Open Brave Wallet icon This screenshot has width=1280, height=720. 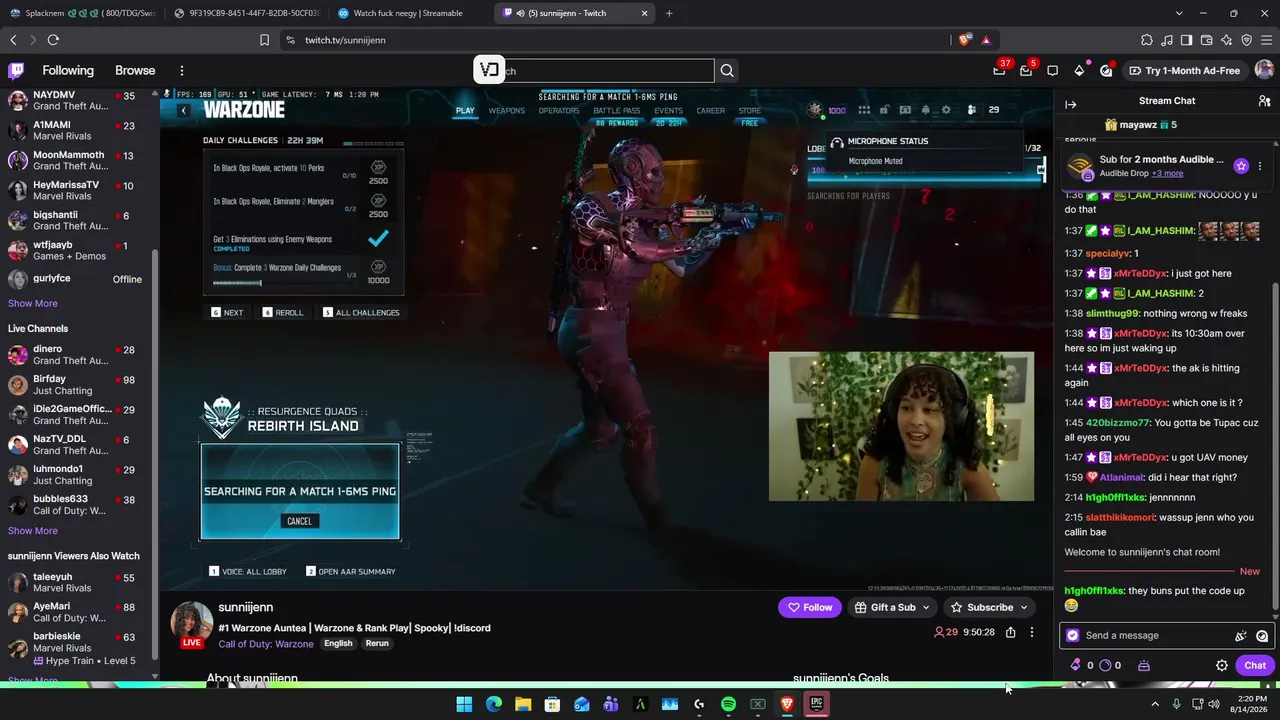click(1206, 40)
